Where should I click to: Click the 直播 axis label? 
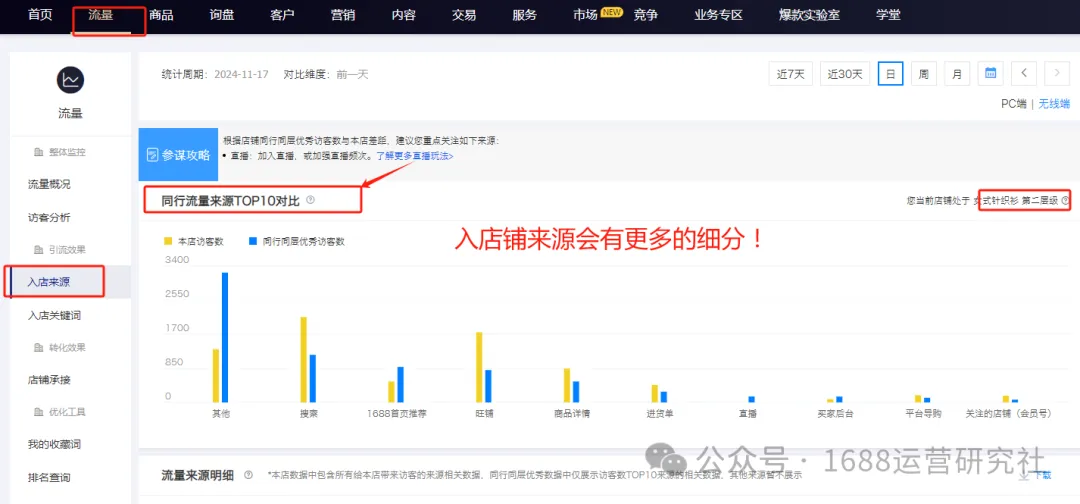(x=747, y=414)
